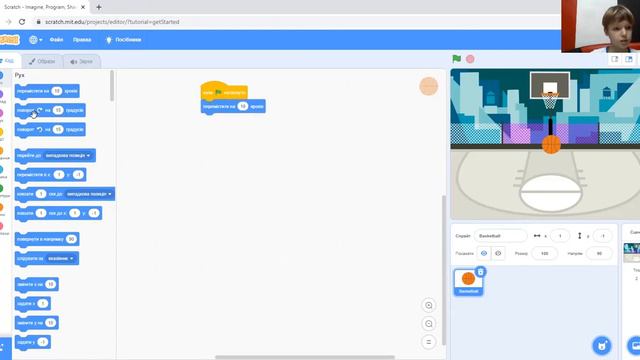Click the red stop button above stage
The height and width of the screenshot is (360, 640).
pyautogui.click(x=470, y=59)
